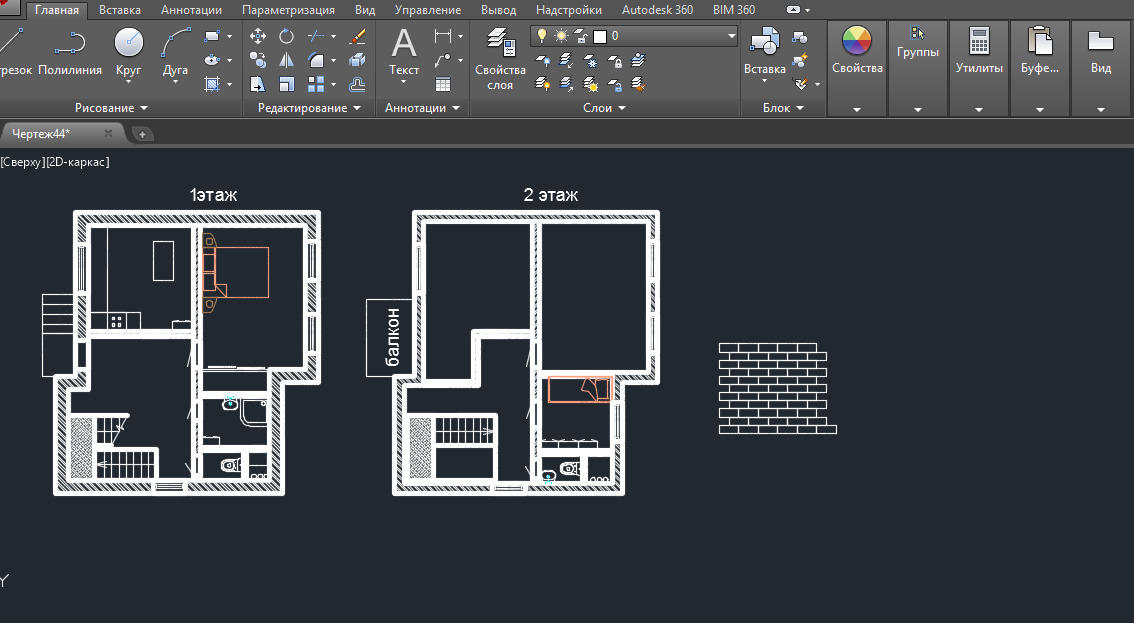Image resolution: width=1134 pixels, height=623 pixels.
Task: Click the Create Block icon
Action: (800, 37)
